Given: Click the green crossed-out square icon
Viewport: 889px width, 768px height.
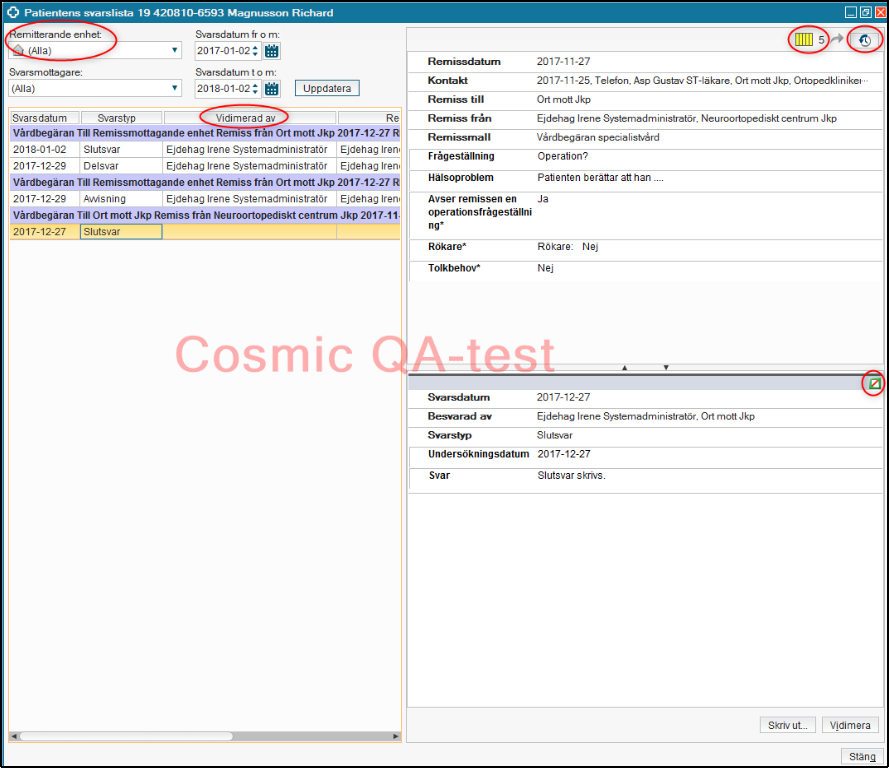Looking at the screenshot, I should [x=874, y=383].
